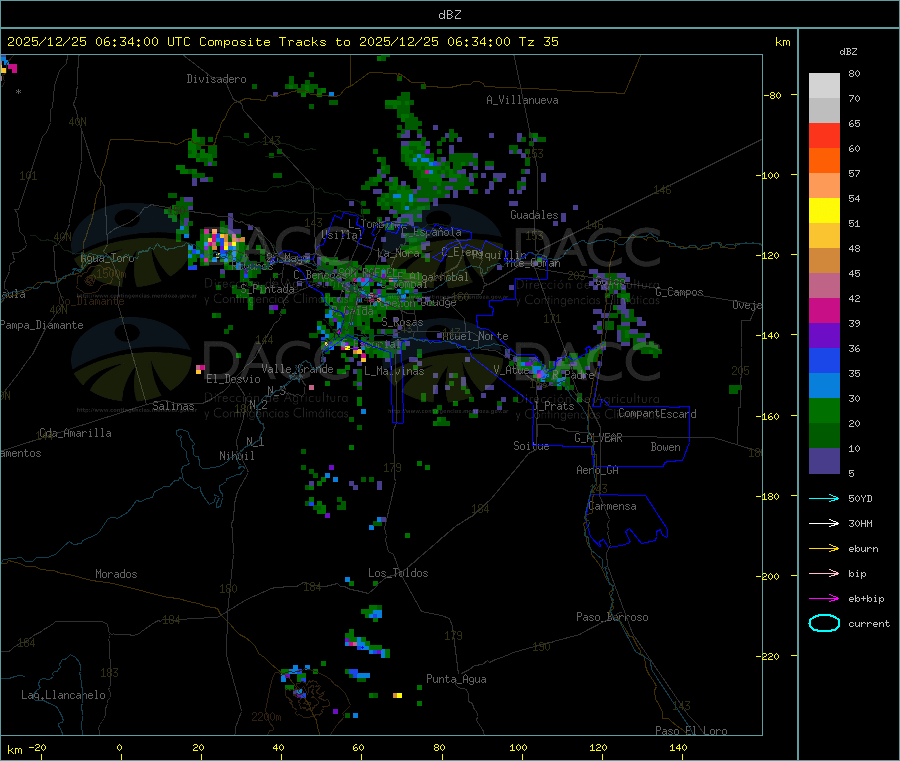The width and height of the screenshot is (900, 761).
Task: Click the 'Punta_Agua' map label
Action: pos(456,679)
